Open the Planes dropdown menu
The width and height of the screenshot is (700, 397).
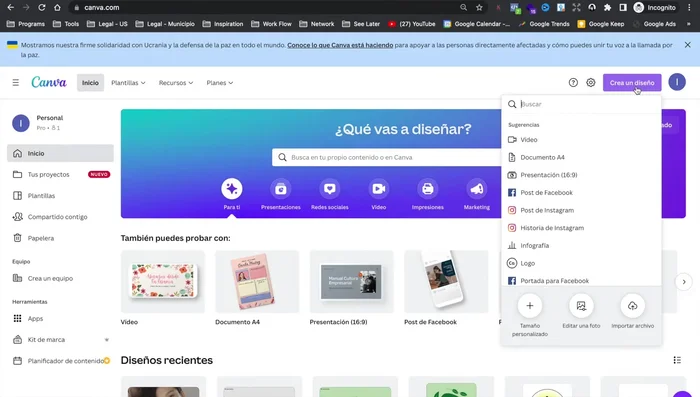point(220,83)
